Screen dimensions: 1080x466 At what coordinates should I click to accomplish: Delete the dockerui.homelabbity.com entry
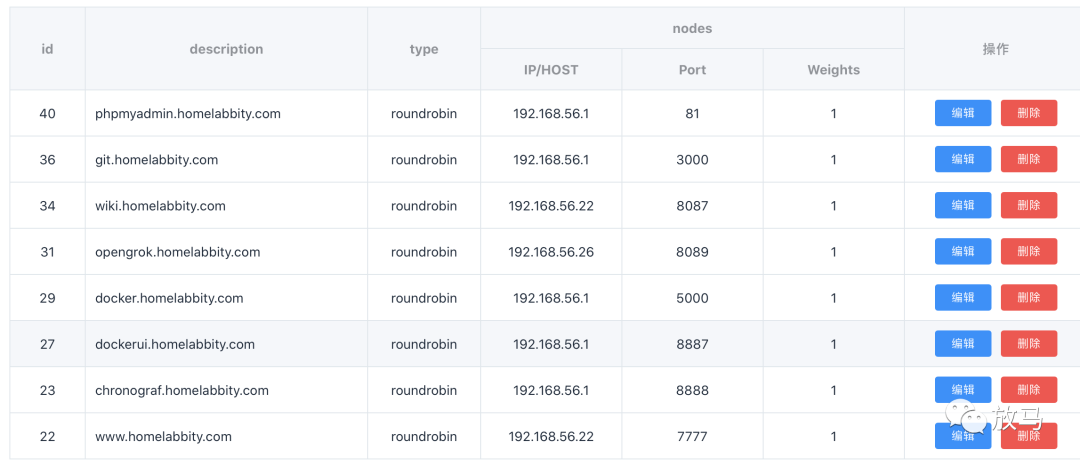(x=1028, y=344)
